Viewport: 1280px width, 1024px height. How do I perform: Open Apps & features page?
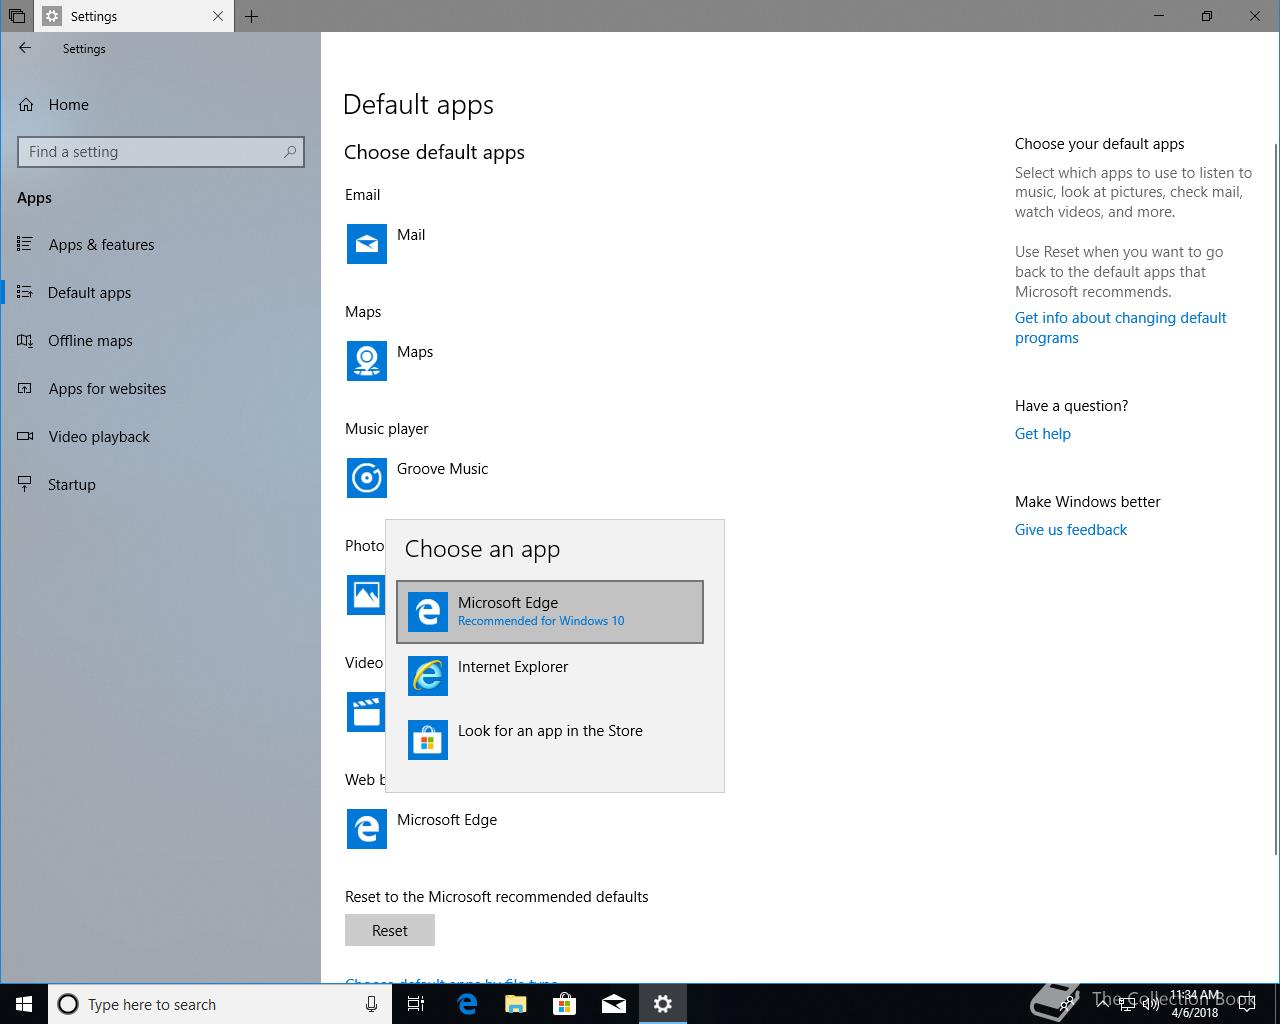click(x=160, y=245)
